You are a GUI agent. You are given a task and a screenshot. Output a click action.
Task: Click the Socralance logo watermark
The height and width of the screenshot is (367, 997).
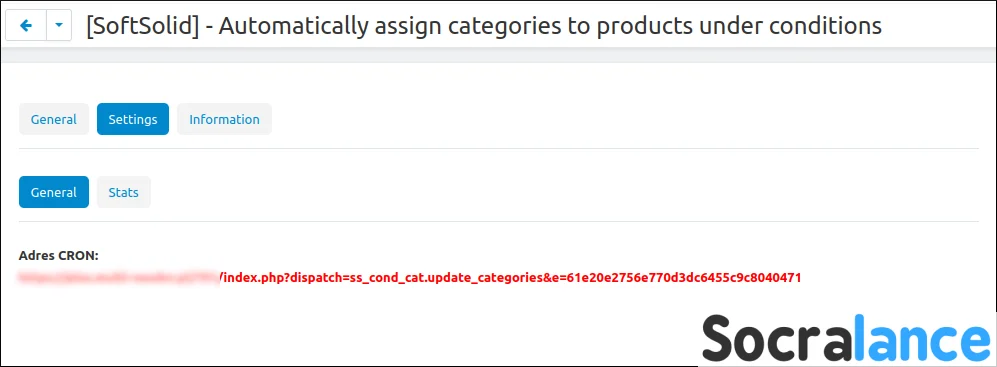tap(846, 338)
